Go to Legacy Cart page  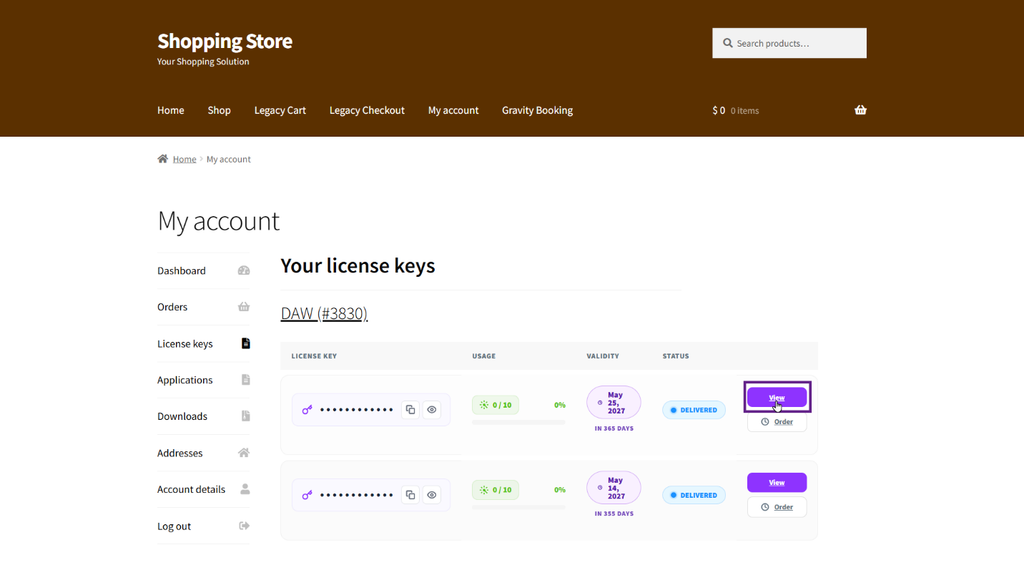click(x=280, y=110)
